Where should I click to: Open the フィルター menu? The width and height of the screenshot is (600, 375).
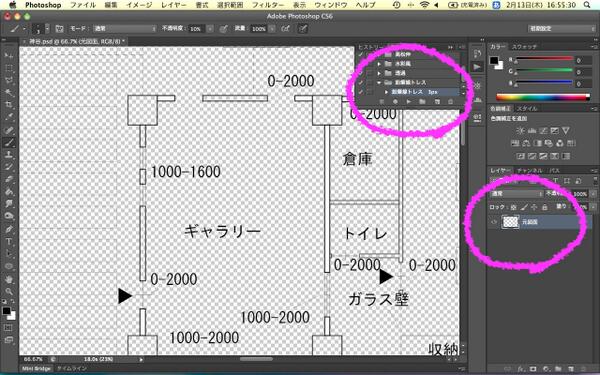(268, 5)
